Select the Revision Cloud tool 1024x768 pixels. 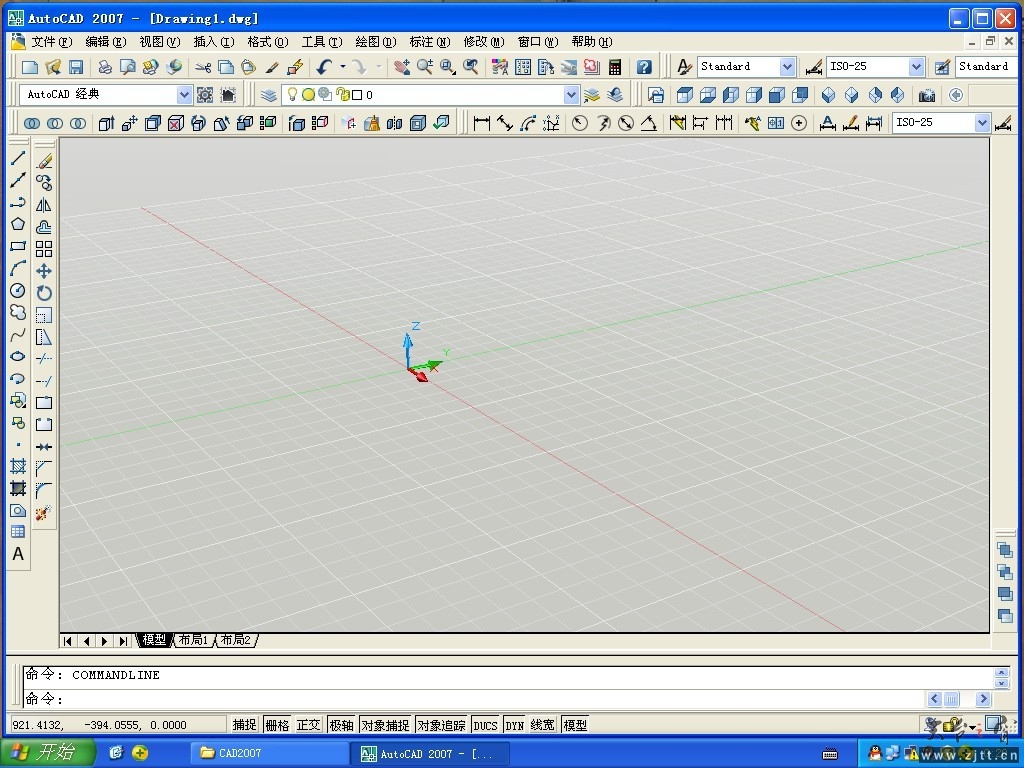(18, 312)
